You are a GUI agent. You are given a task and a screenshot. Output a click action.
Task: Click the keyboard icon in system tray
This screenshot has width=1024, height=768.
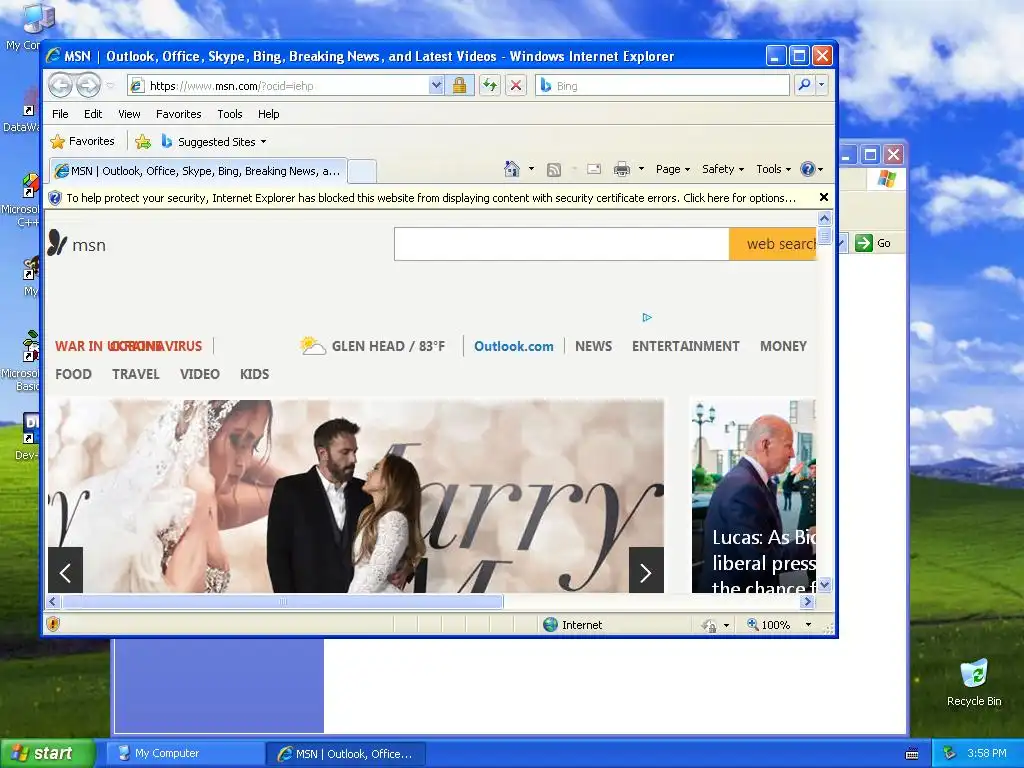click(912, 754)
